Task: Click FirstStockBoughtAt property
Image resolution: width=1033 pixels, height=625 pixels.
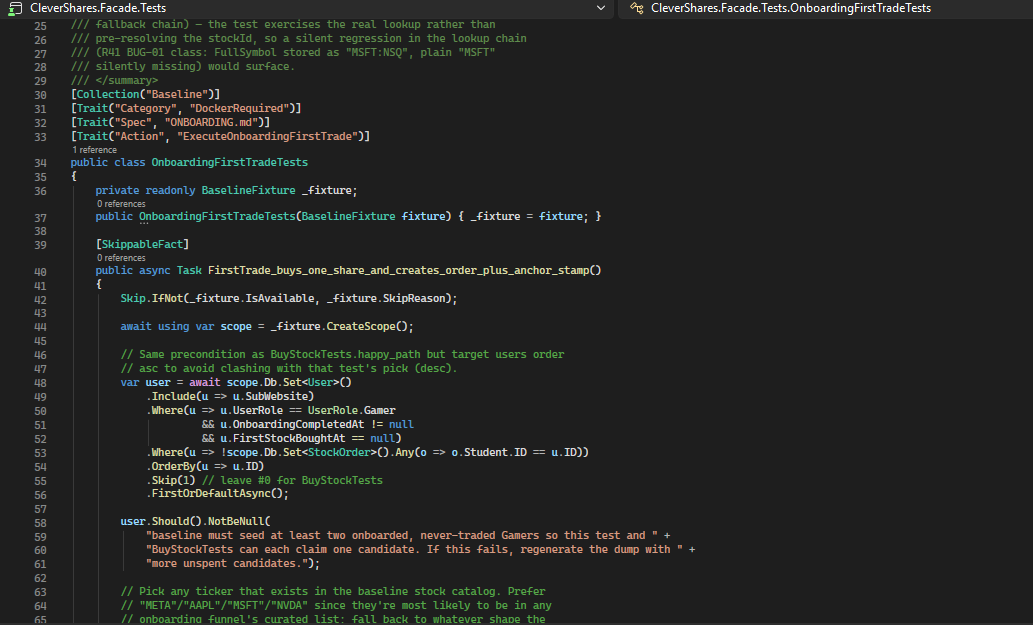Action: tap(289, 438)
